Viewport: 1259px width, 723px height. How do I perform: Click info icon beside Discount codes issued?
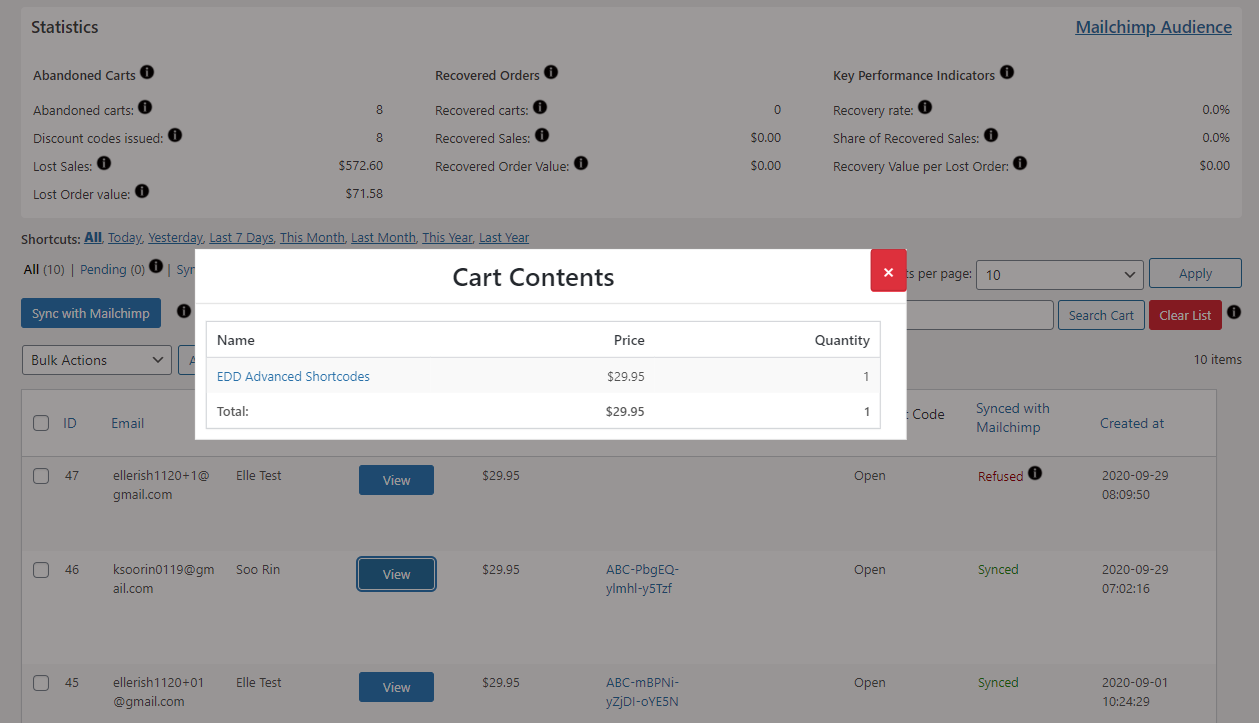(x=175, y=135)
